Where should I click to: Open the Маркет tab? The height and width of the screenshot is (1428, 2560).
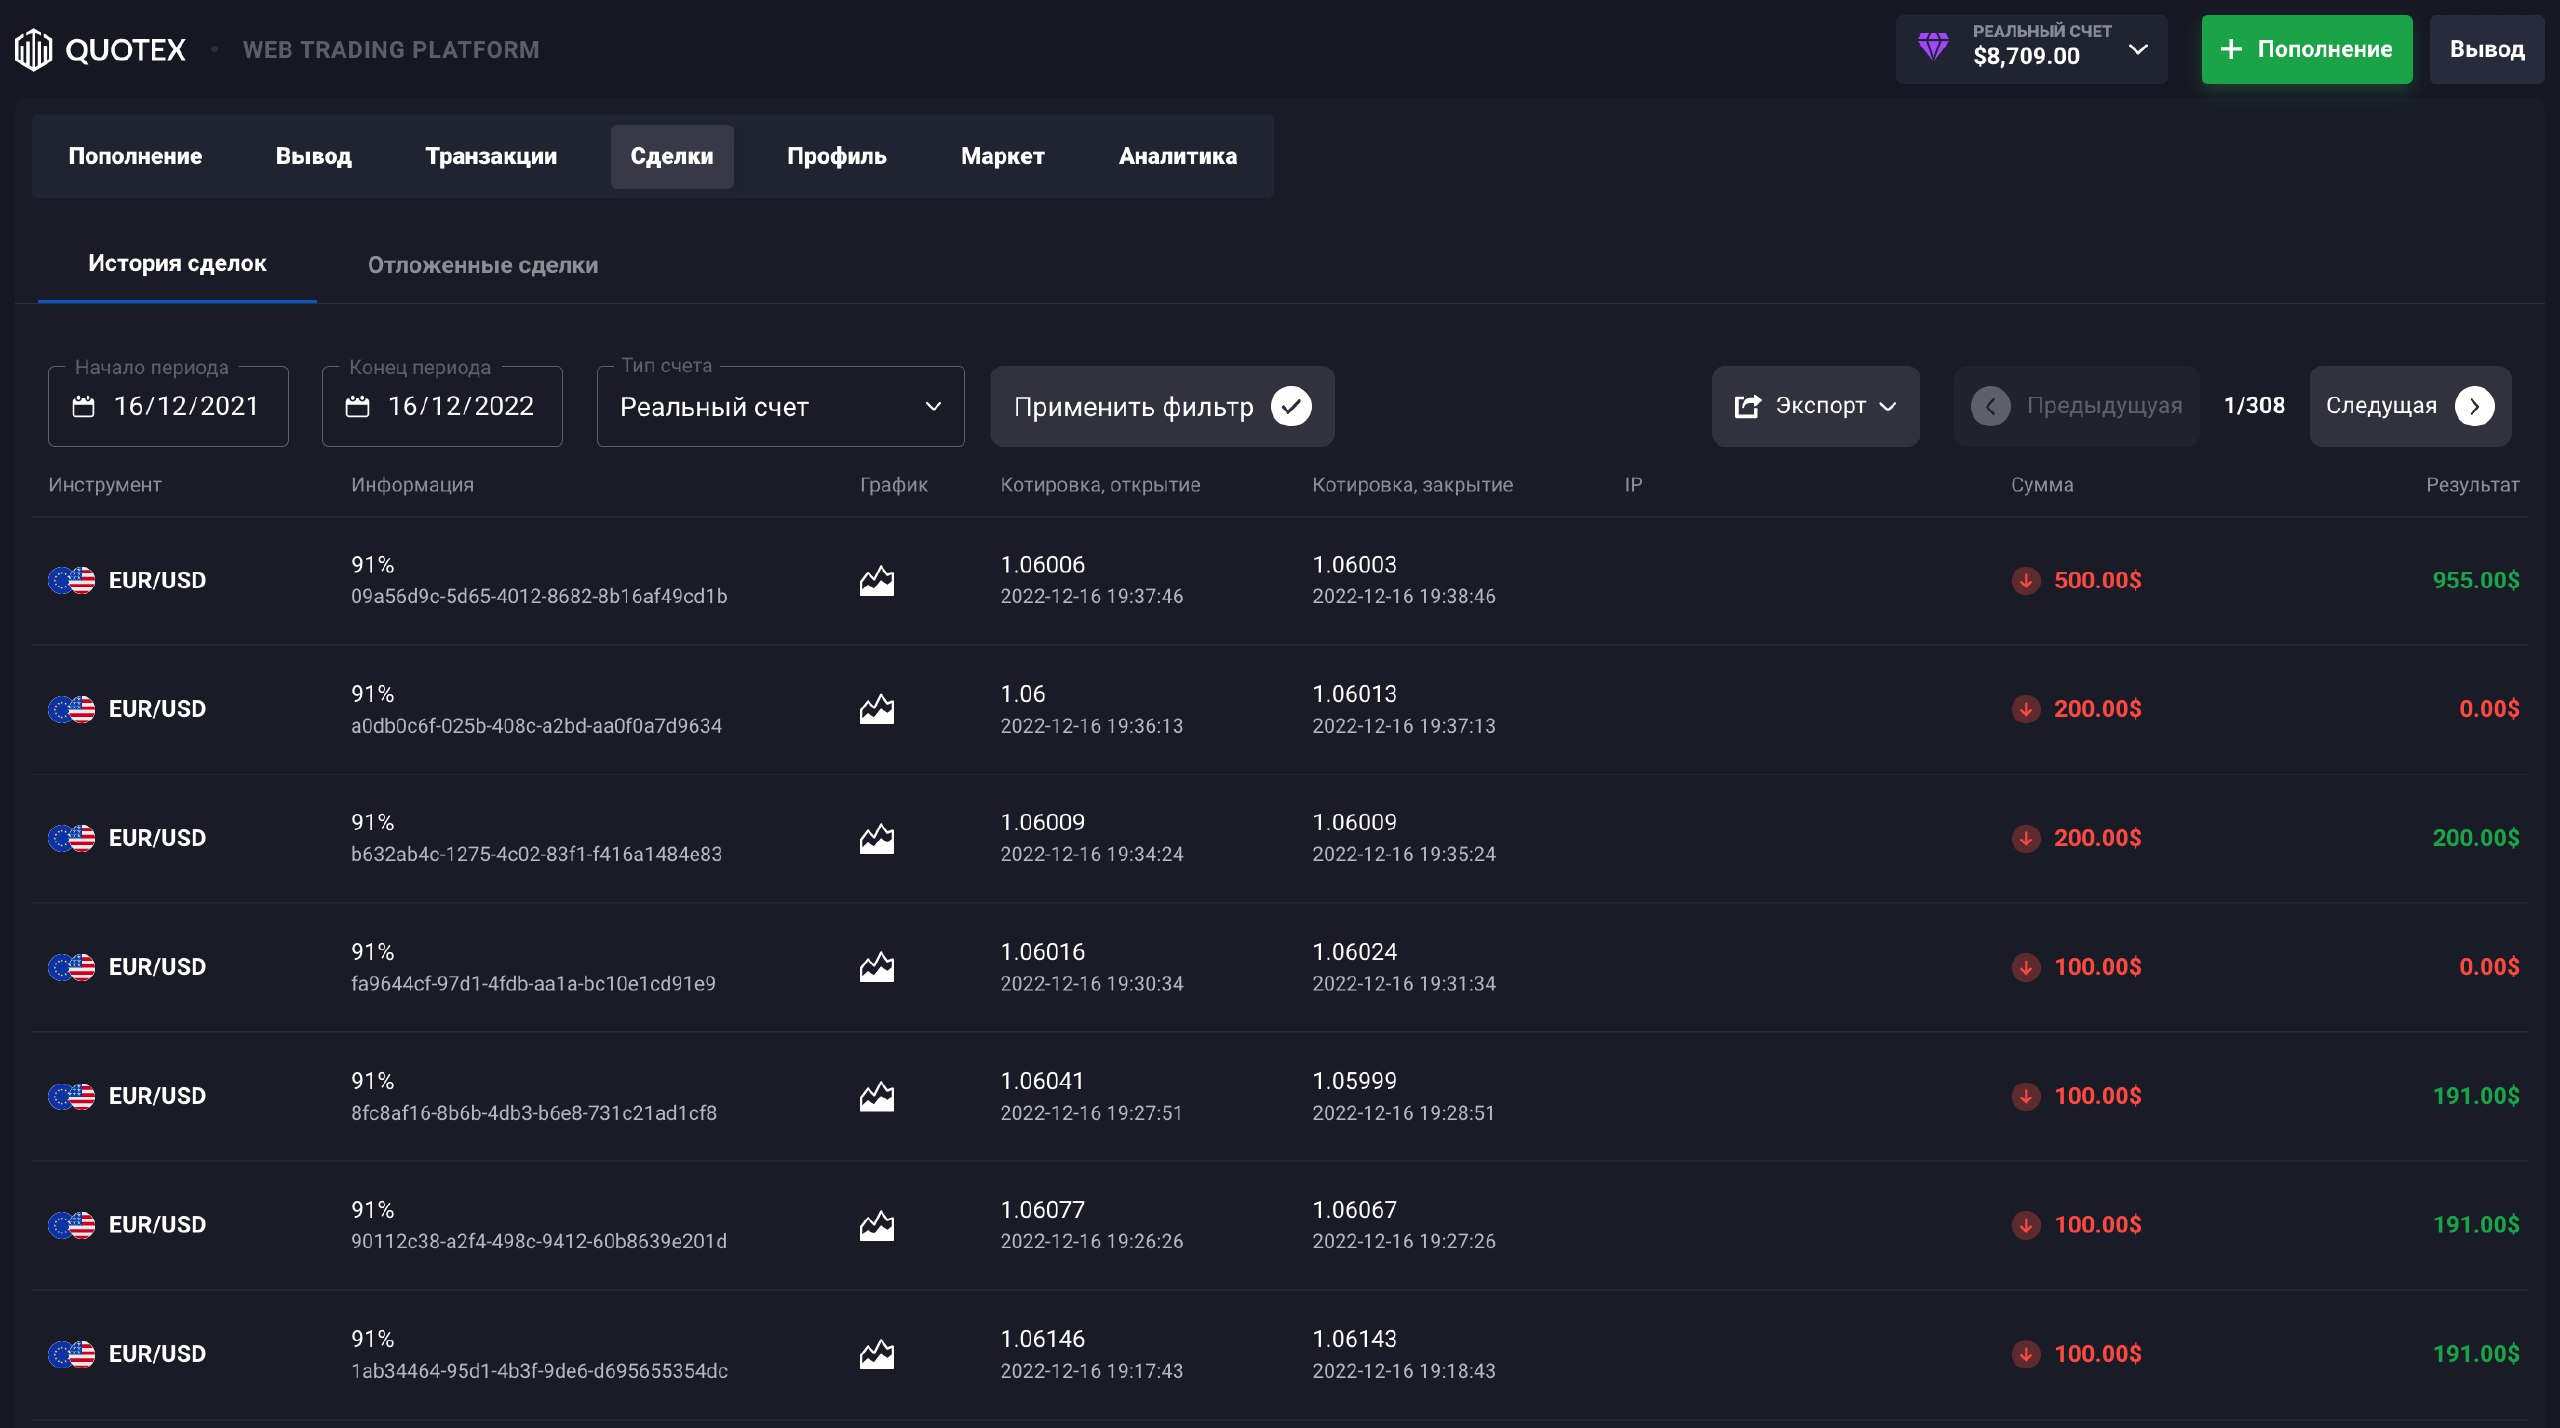point(1002,156)
